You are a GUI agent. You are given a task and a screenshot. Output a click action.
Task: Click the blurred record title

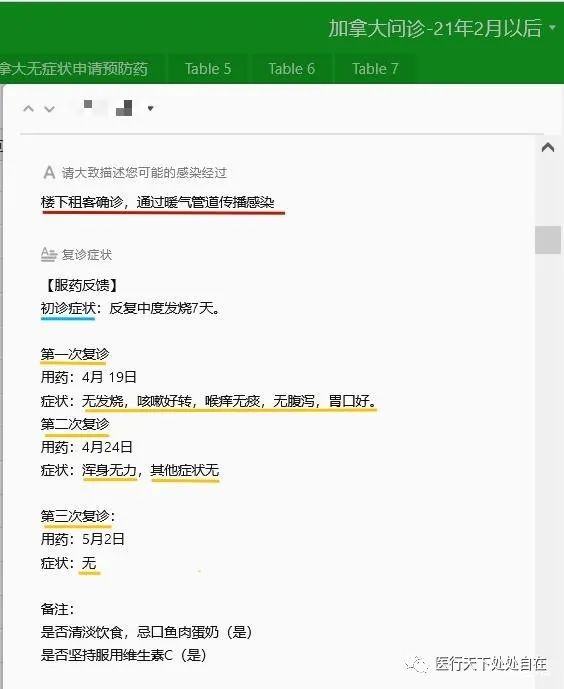point(107,108)
